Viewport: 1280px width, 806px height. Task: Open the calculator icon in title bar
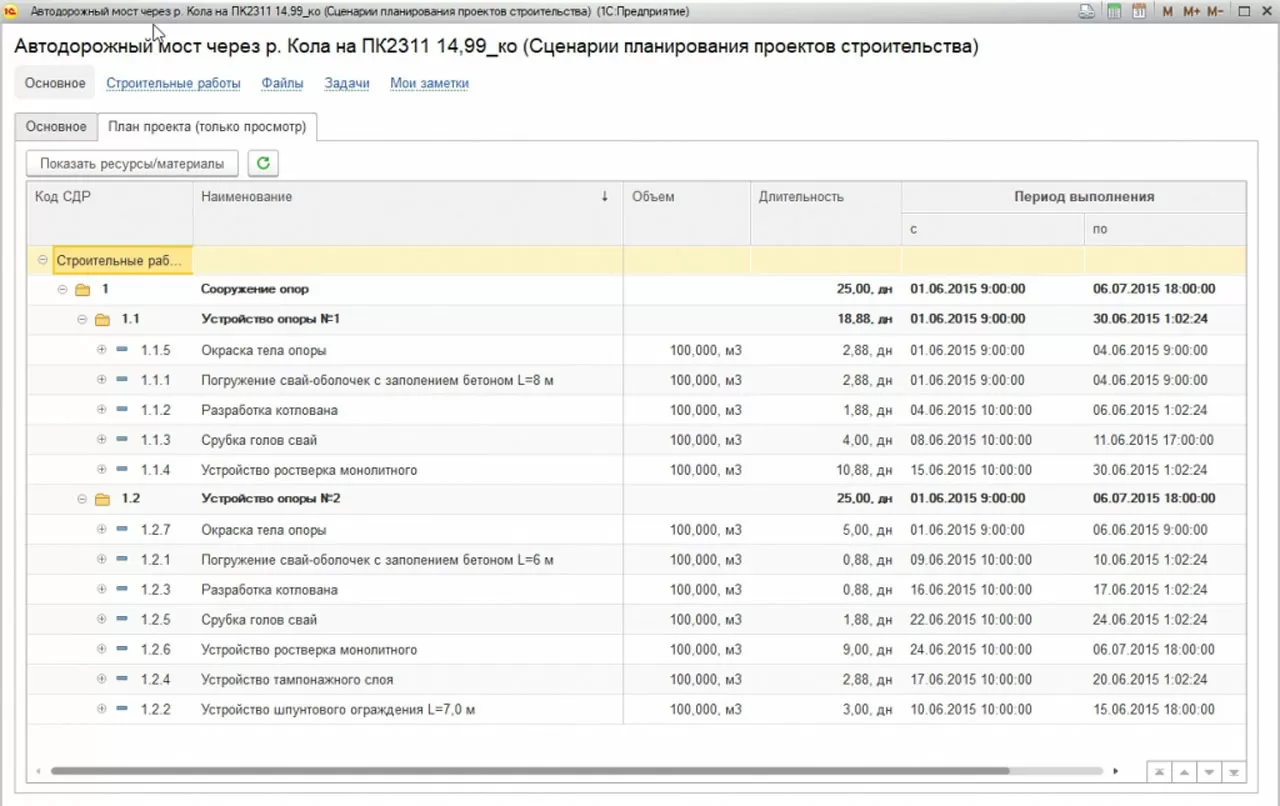click(1113, 12)
